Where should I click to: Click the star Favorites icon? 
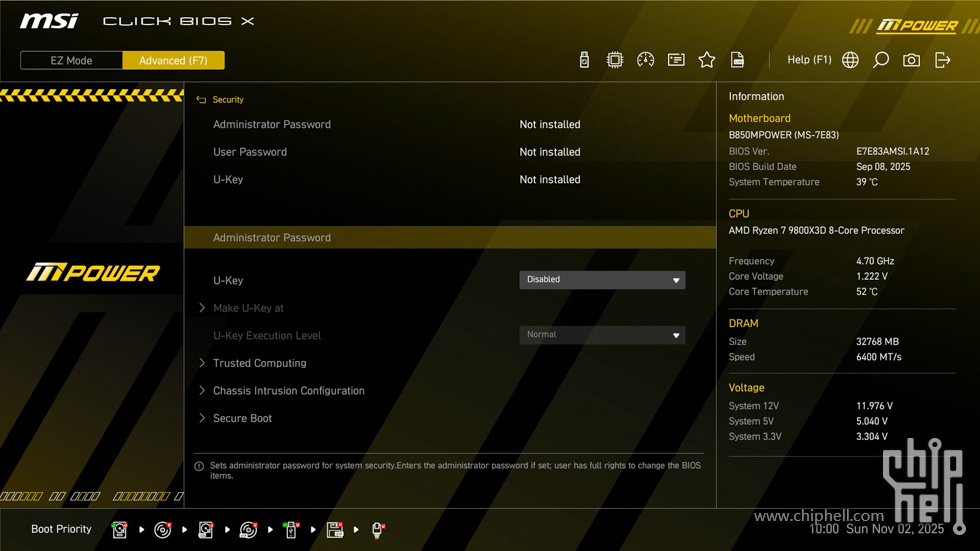click(x=707, y=60)
